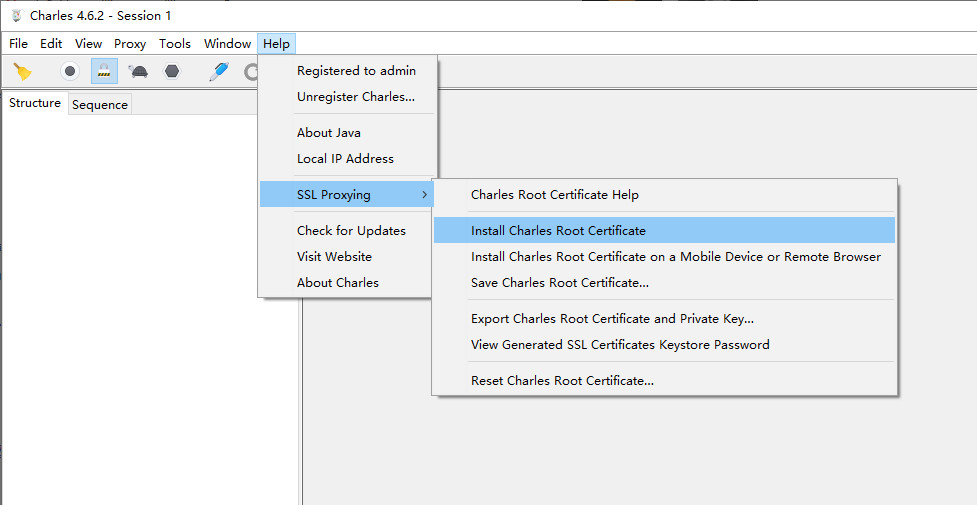The width and height of the screenshot is (977, 505).
Task: Choose Install Charles Root Certificate
Action: [x=664, y=231]
